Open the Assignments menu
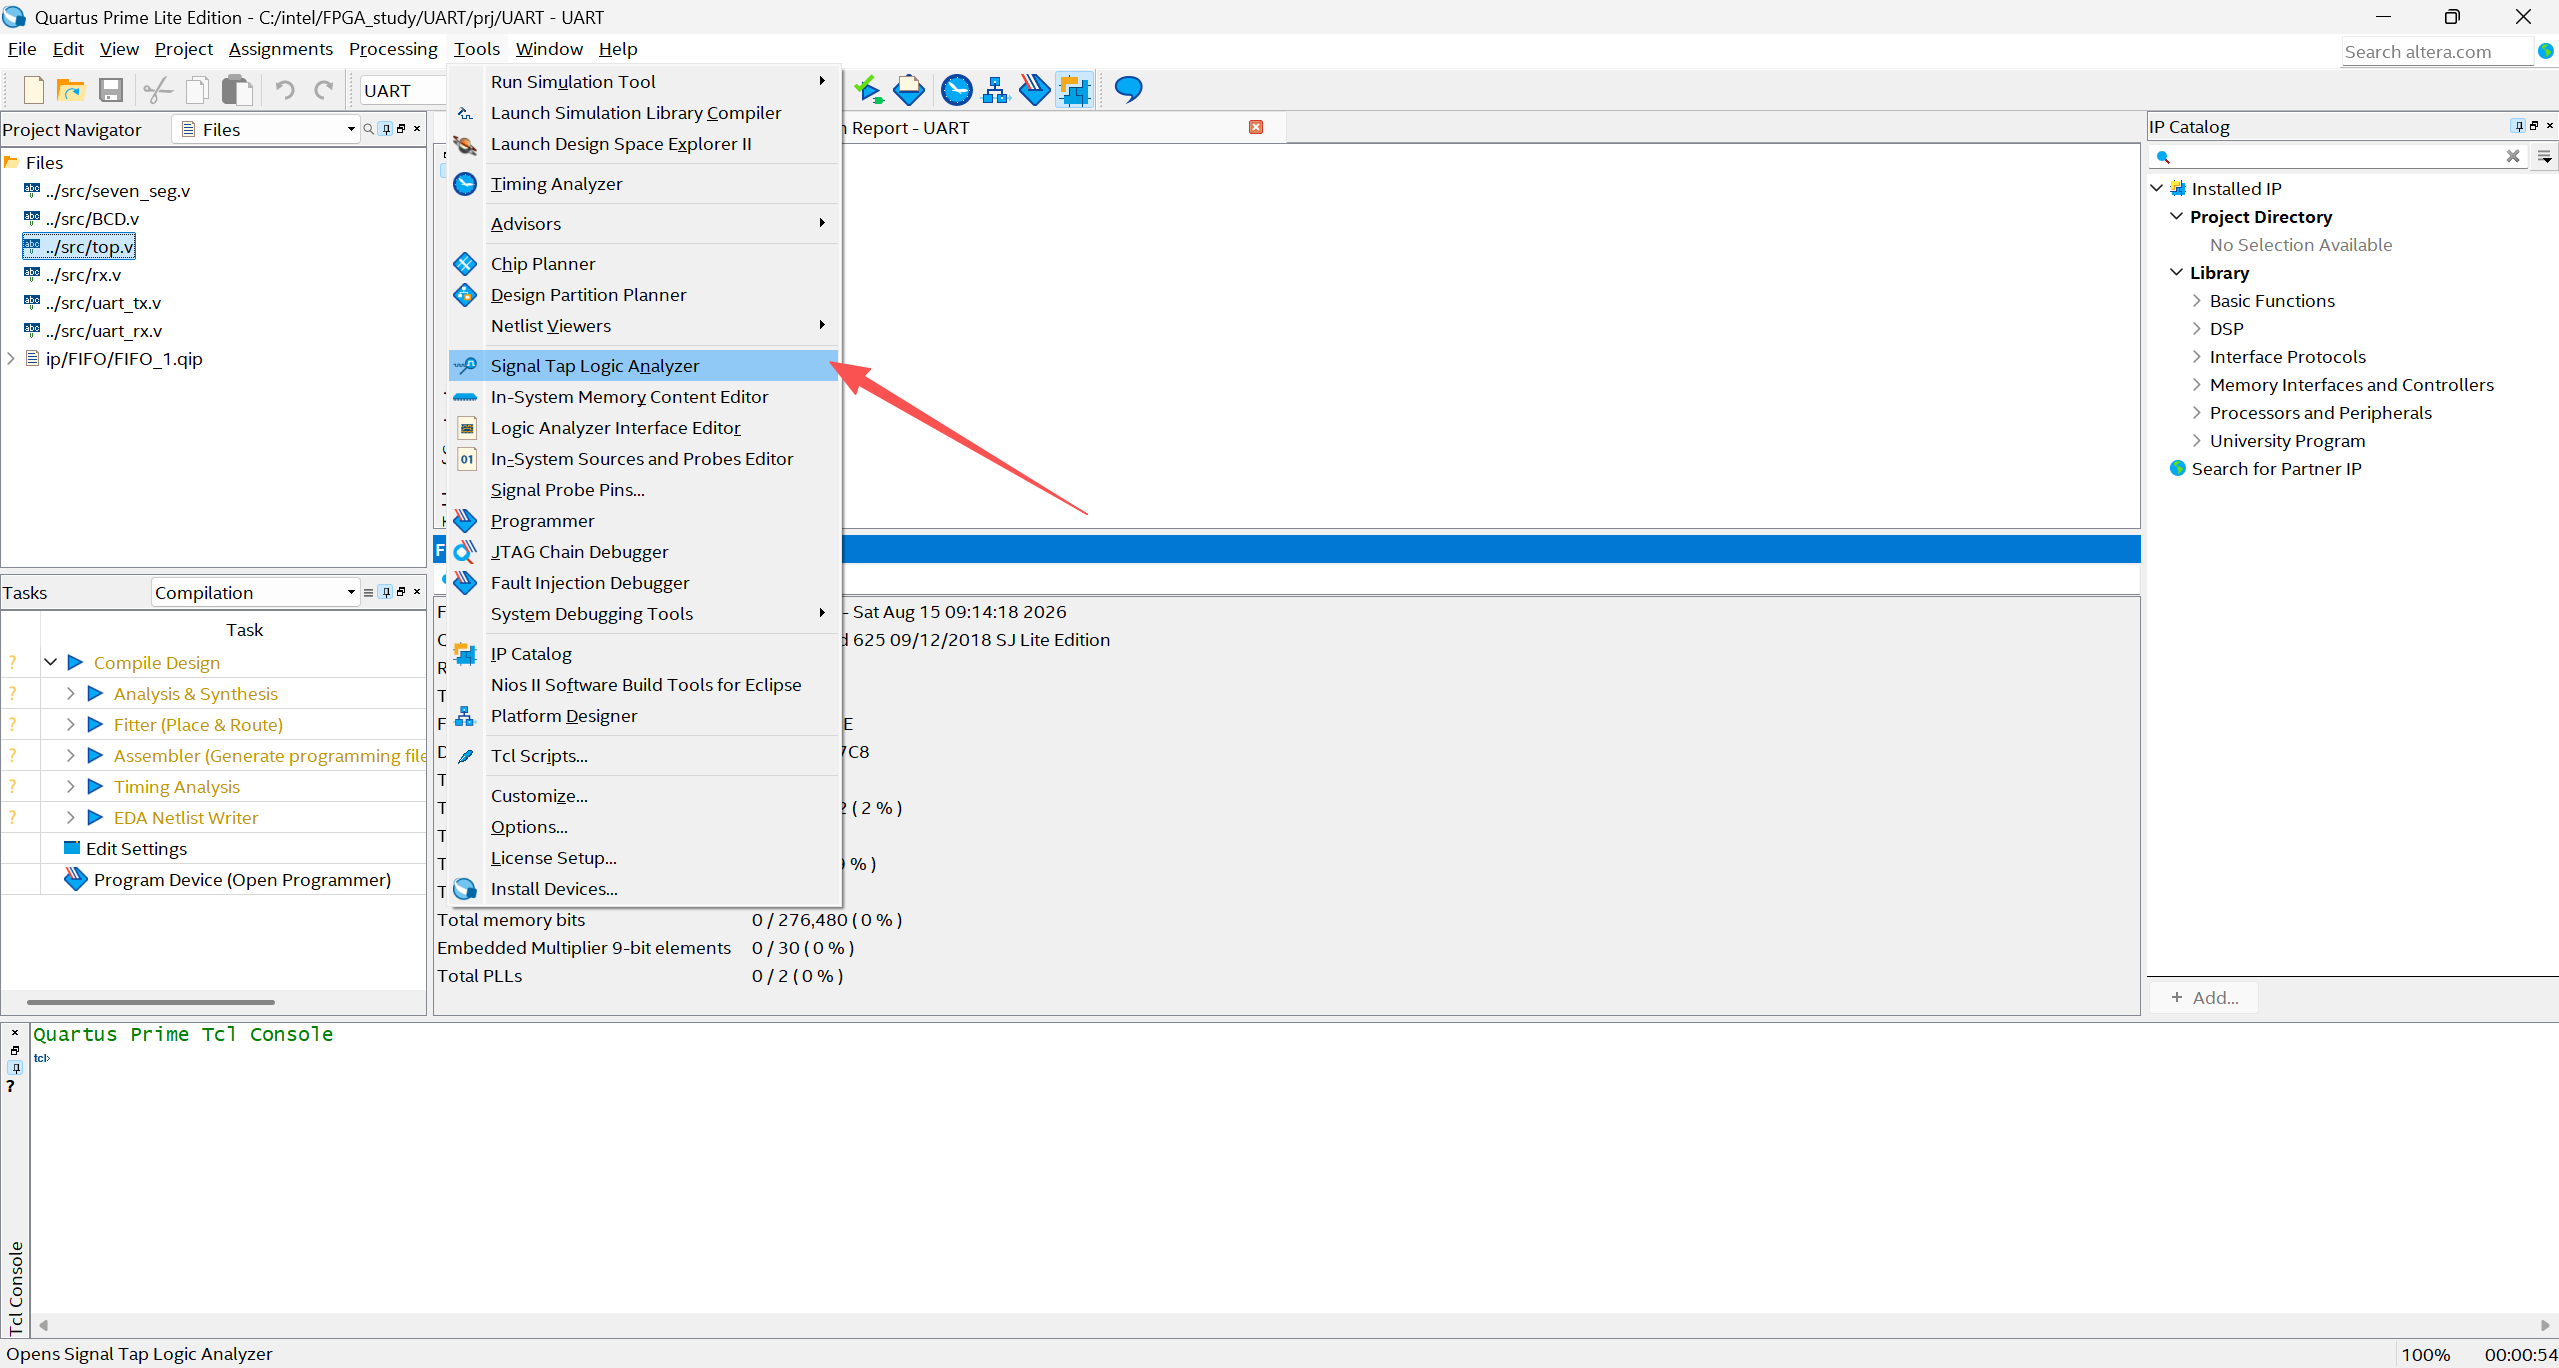The image size is (2559, 1368). click(x=280, y=49)
